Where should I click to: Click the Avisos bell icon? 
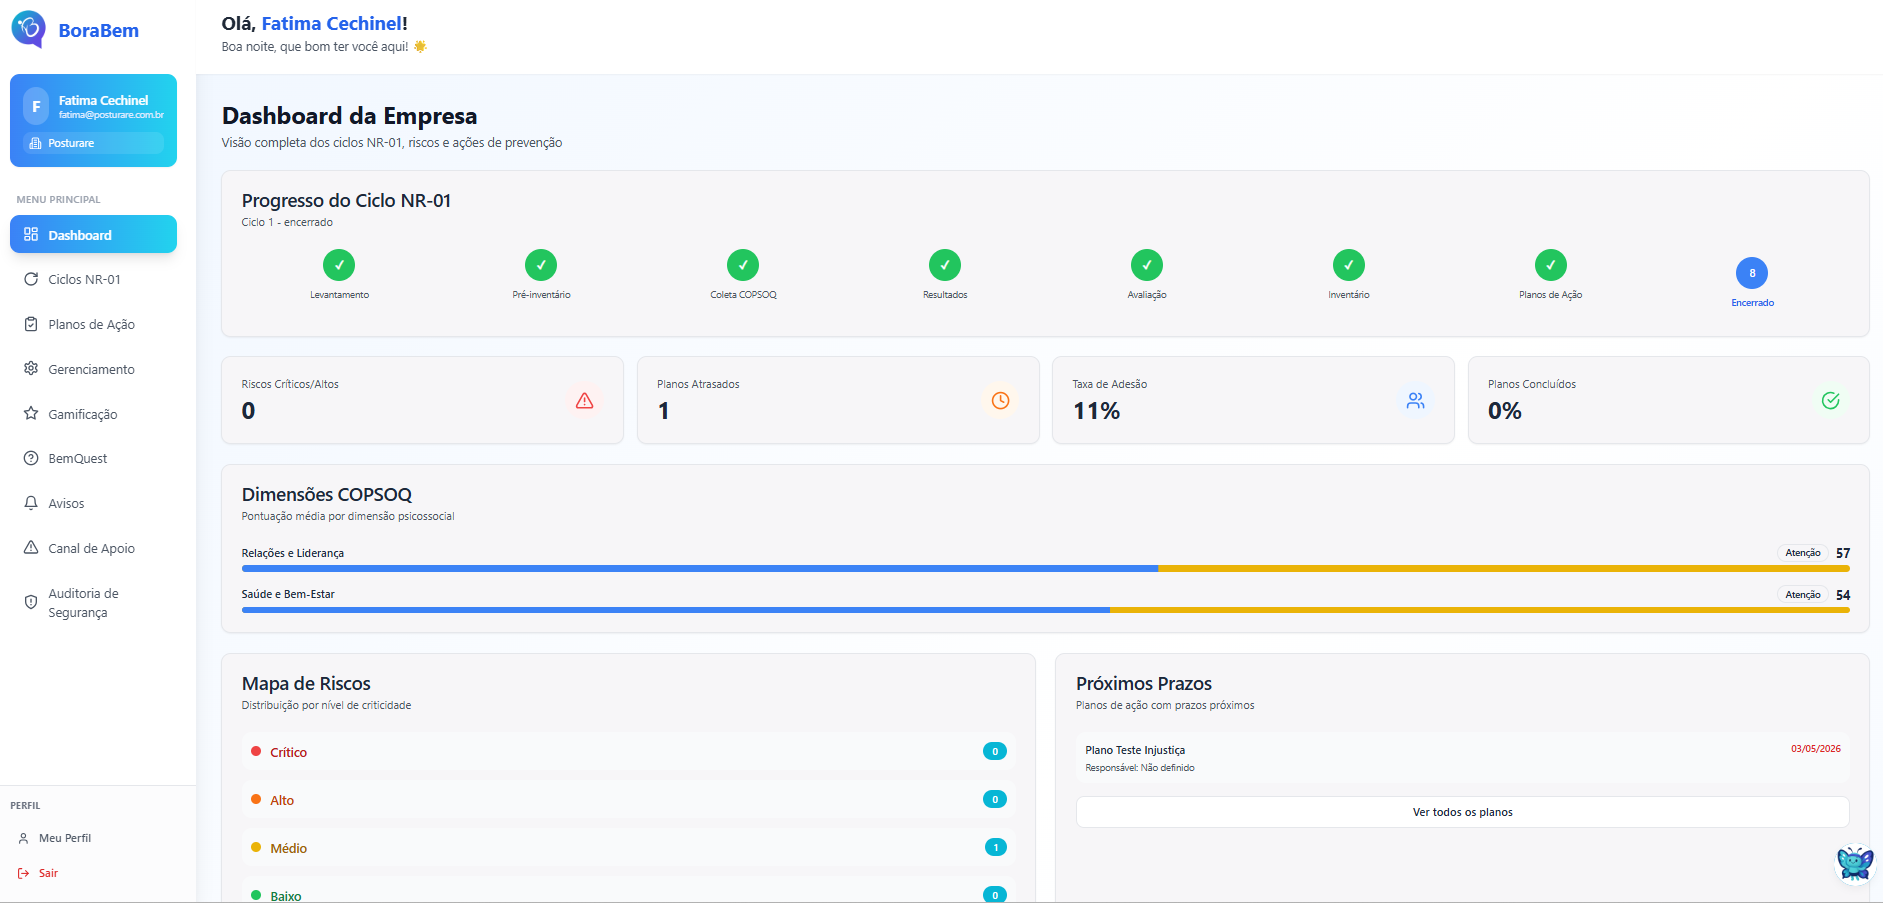31,503
